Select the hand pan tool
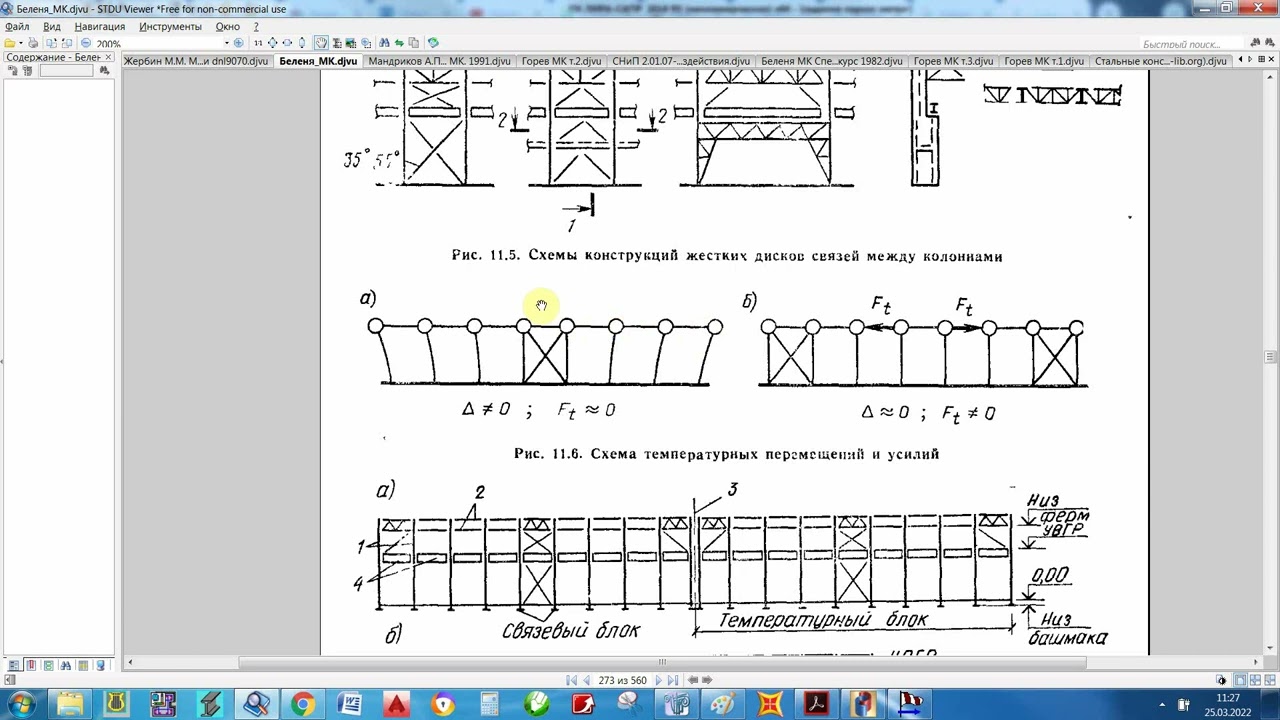This screenshot has height=720, width=1280. click(x=321, y=43)
